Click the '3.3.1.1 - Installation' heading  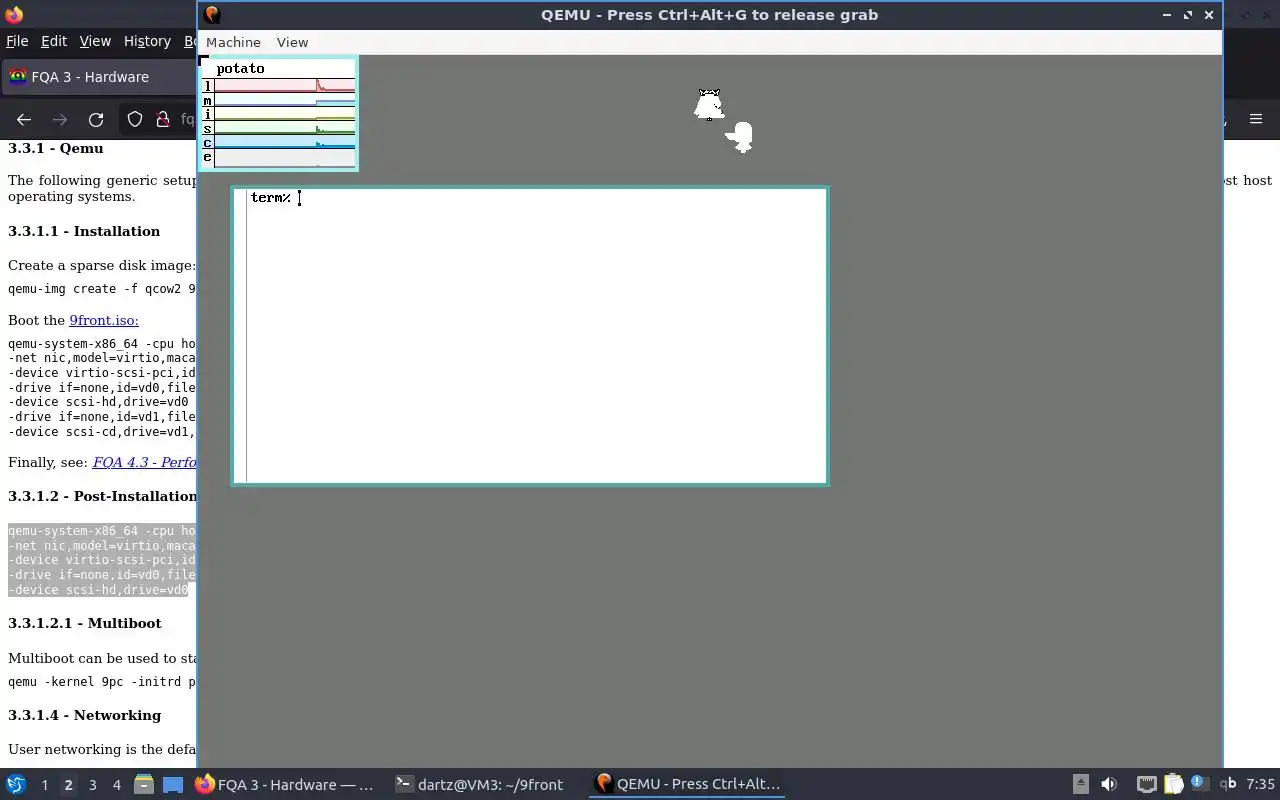(x=84, y=231)
